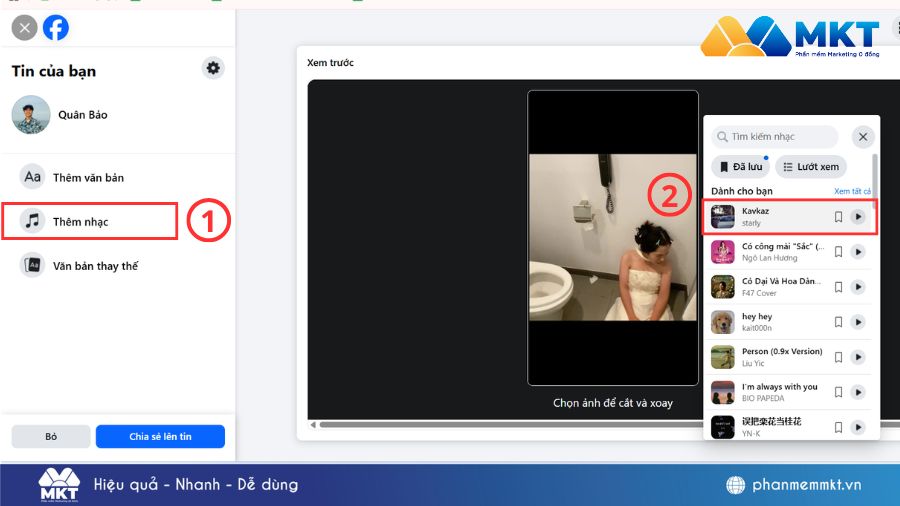Click search magnifier icon in music panel
Viewport: 900px width, 506px height.
(722, 137)
